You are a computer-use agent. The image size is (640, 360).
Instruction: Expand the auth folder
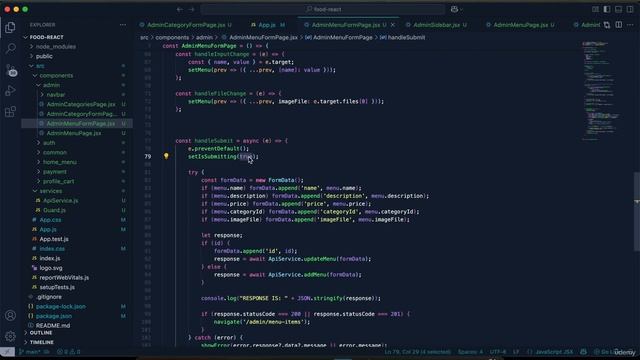point(49,143)
